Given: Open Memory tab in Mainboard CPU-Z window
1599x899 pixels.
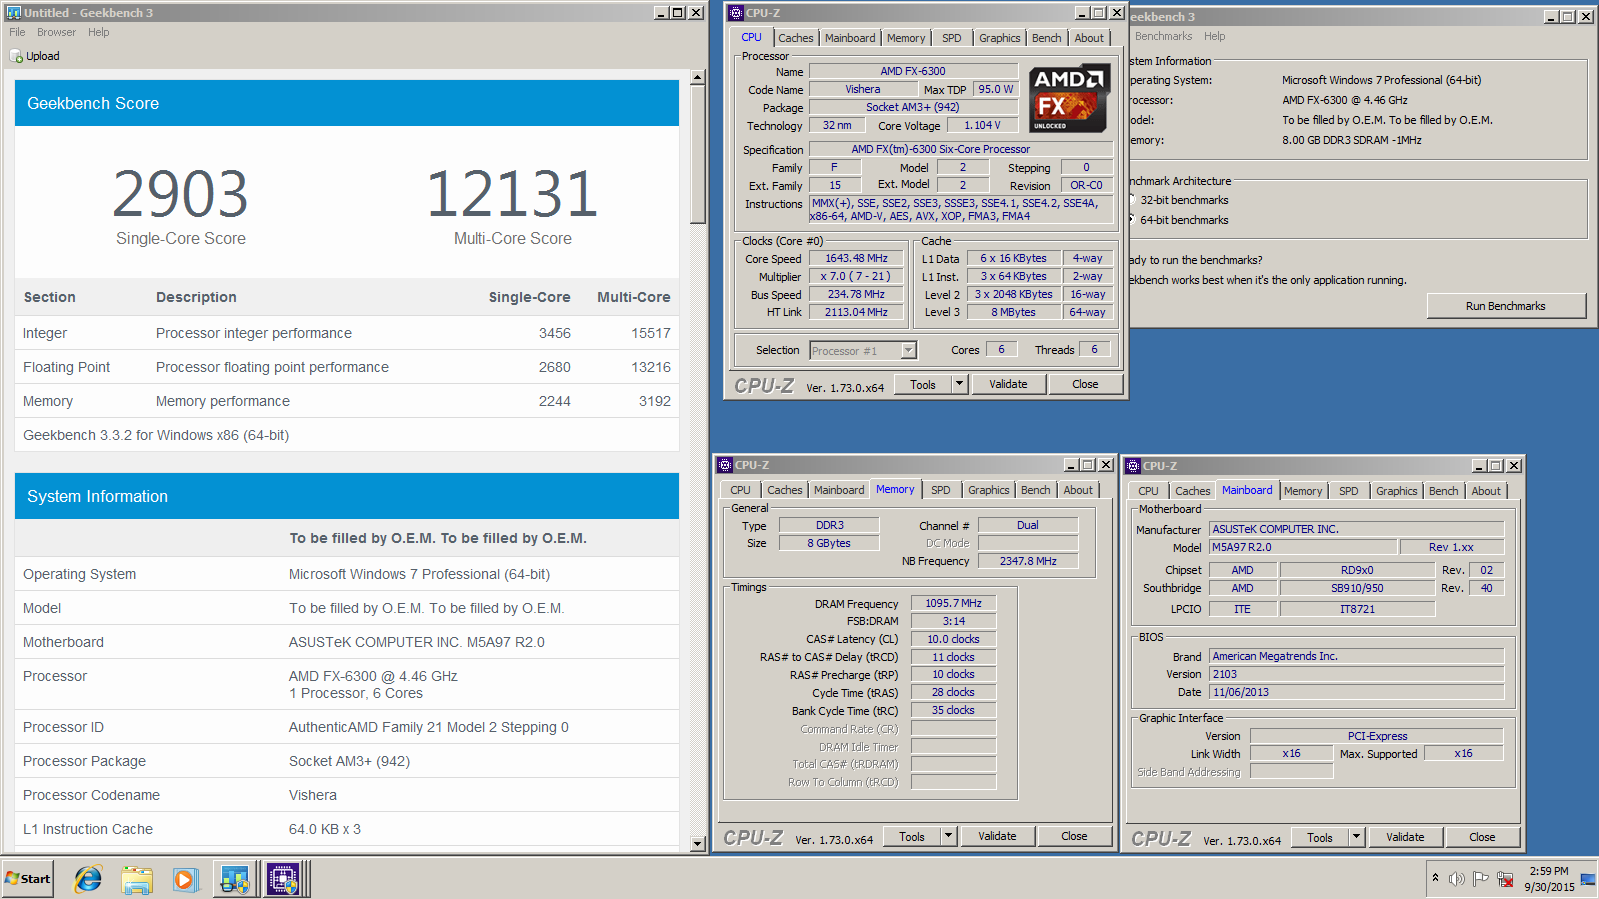Looking at the screenshot, I should pyautogui.click(x=1303, y=491).
